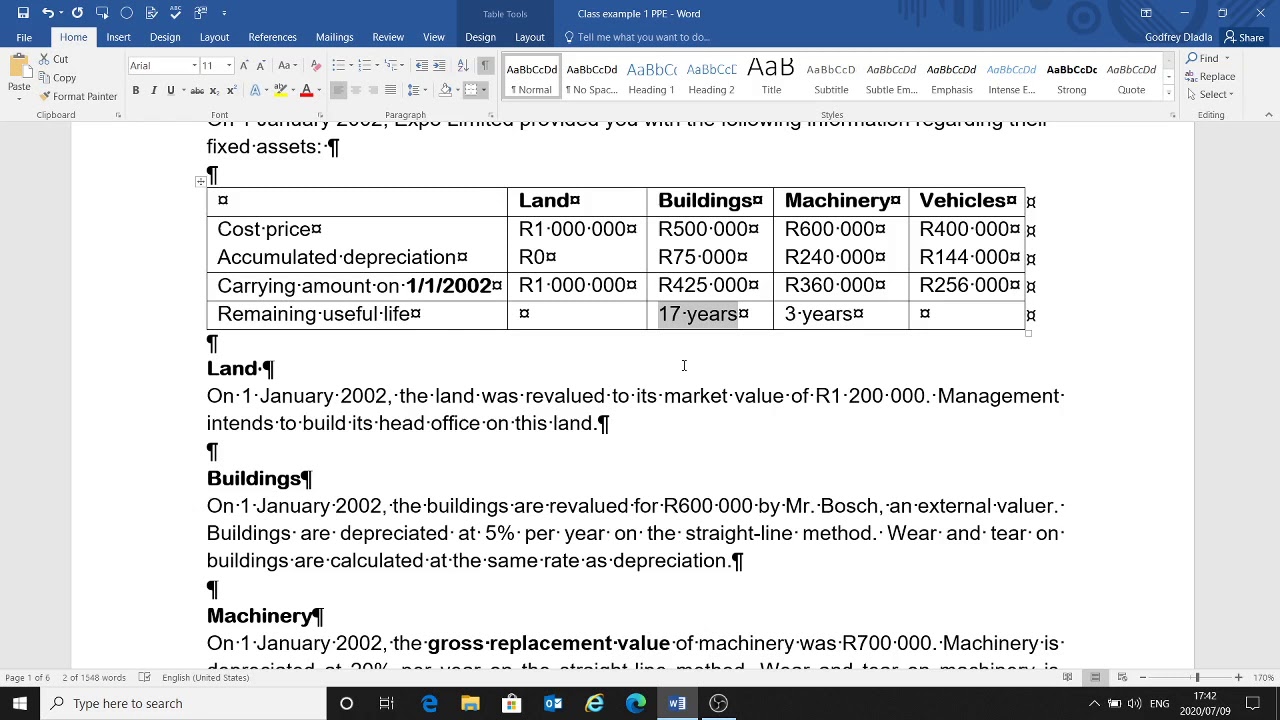Apply the Quote style

pos(1131,77)
